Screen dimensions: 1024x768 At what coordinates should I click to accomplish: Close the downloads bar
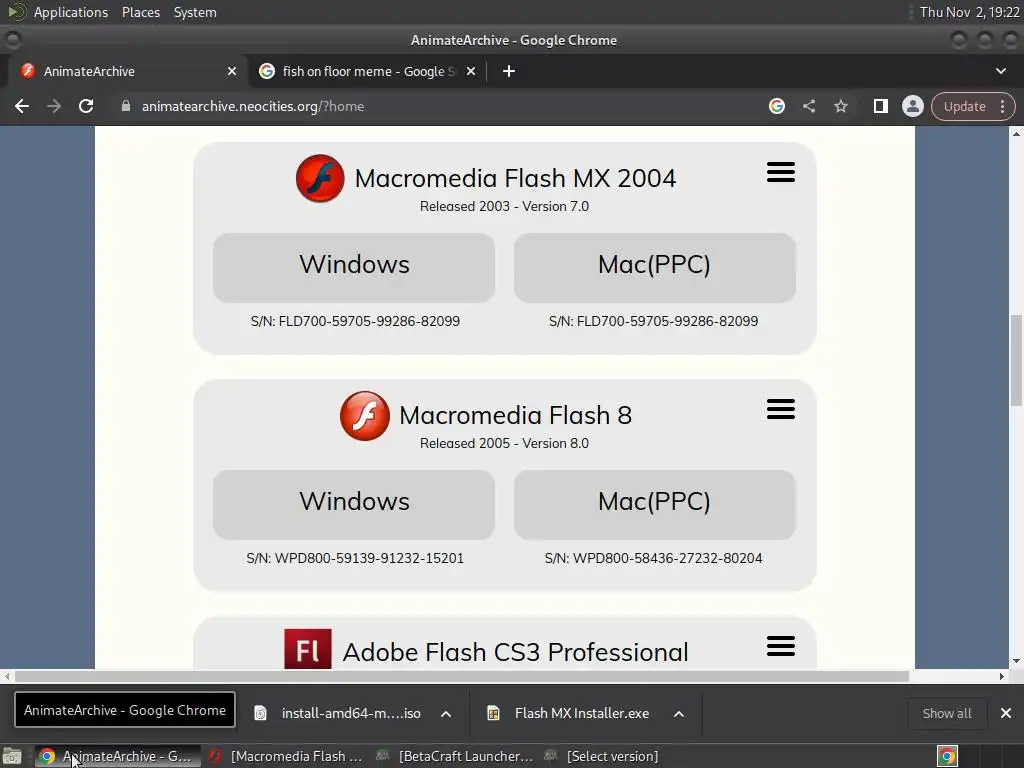(x=1006, y=713)
